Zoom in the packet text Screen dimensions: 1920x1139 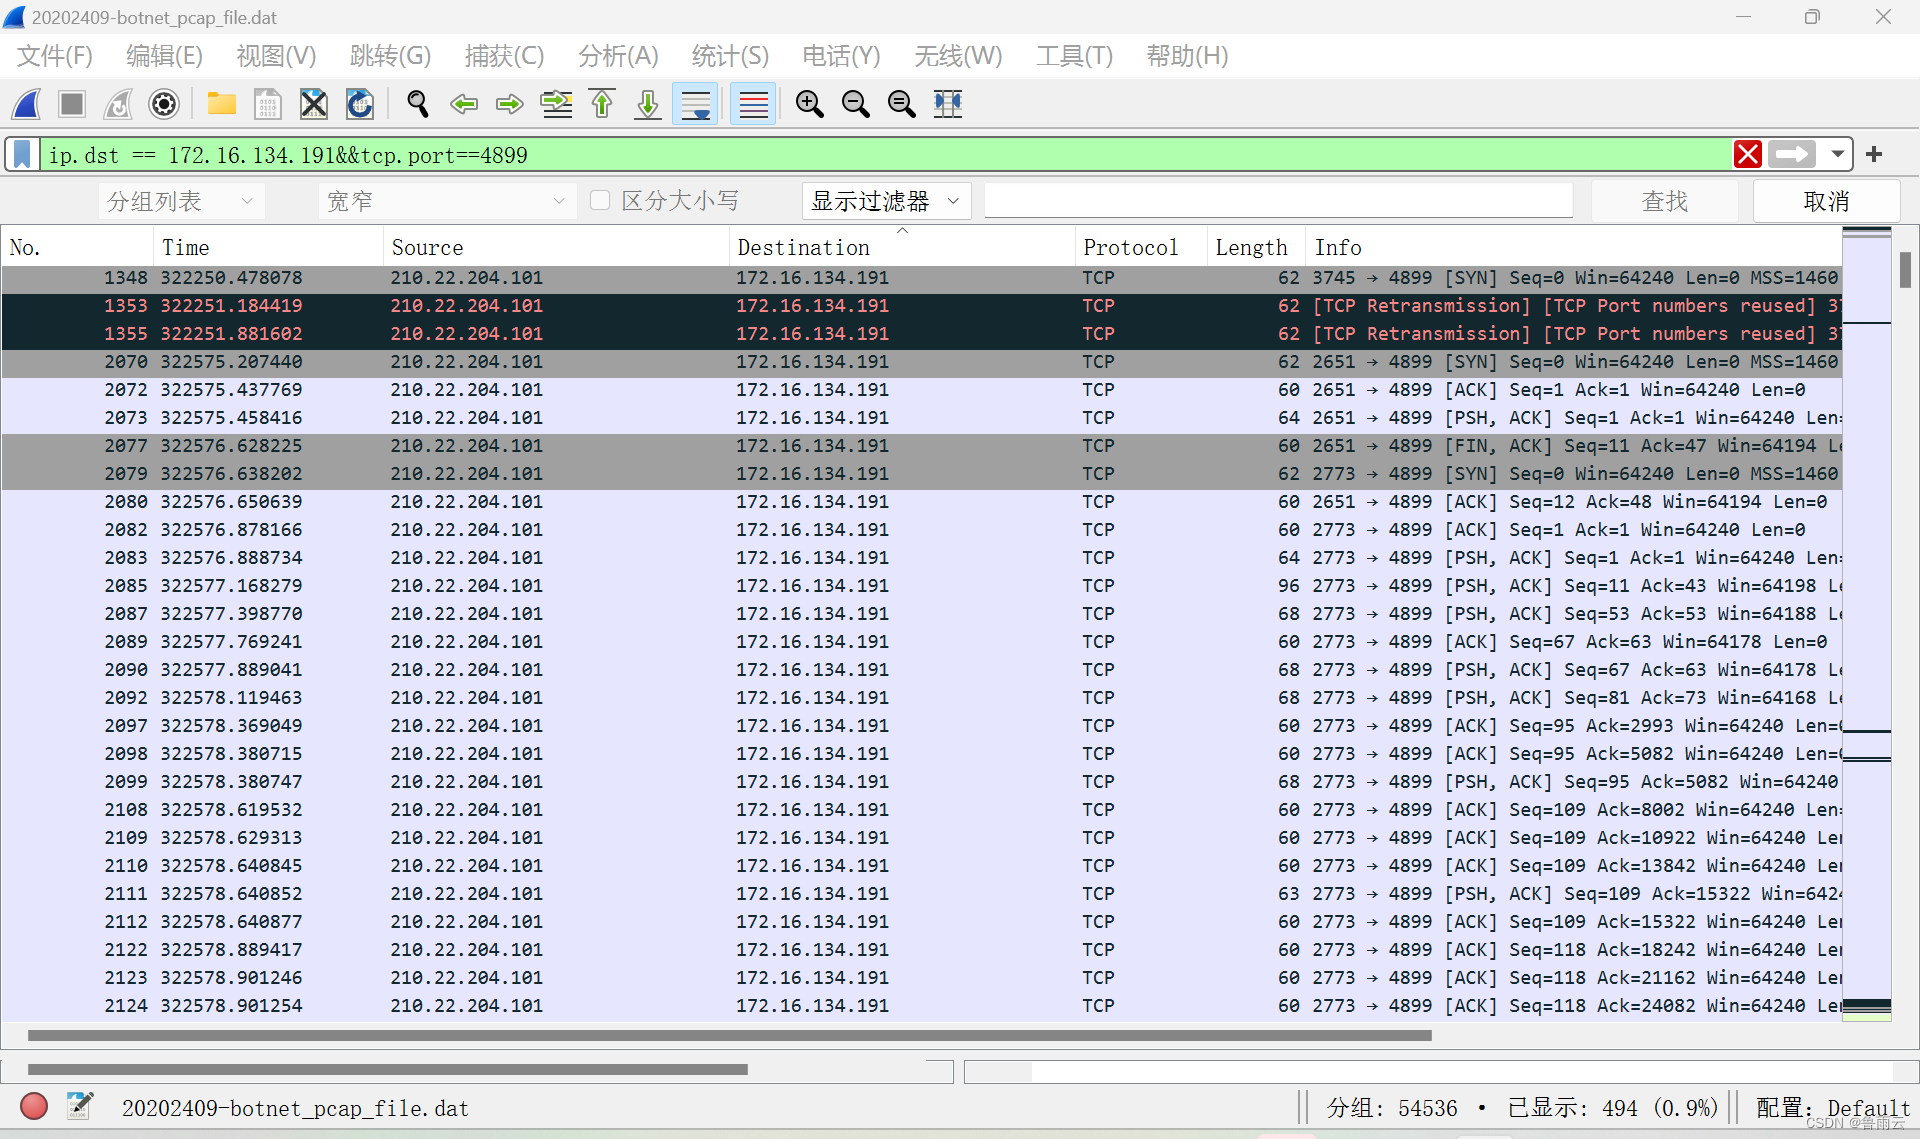tap(810, 104)
